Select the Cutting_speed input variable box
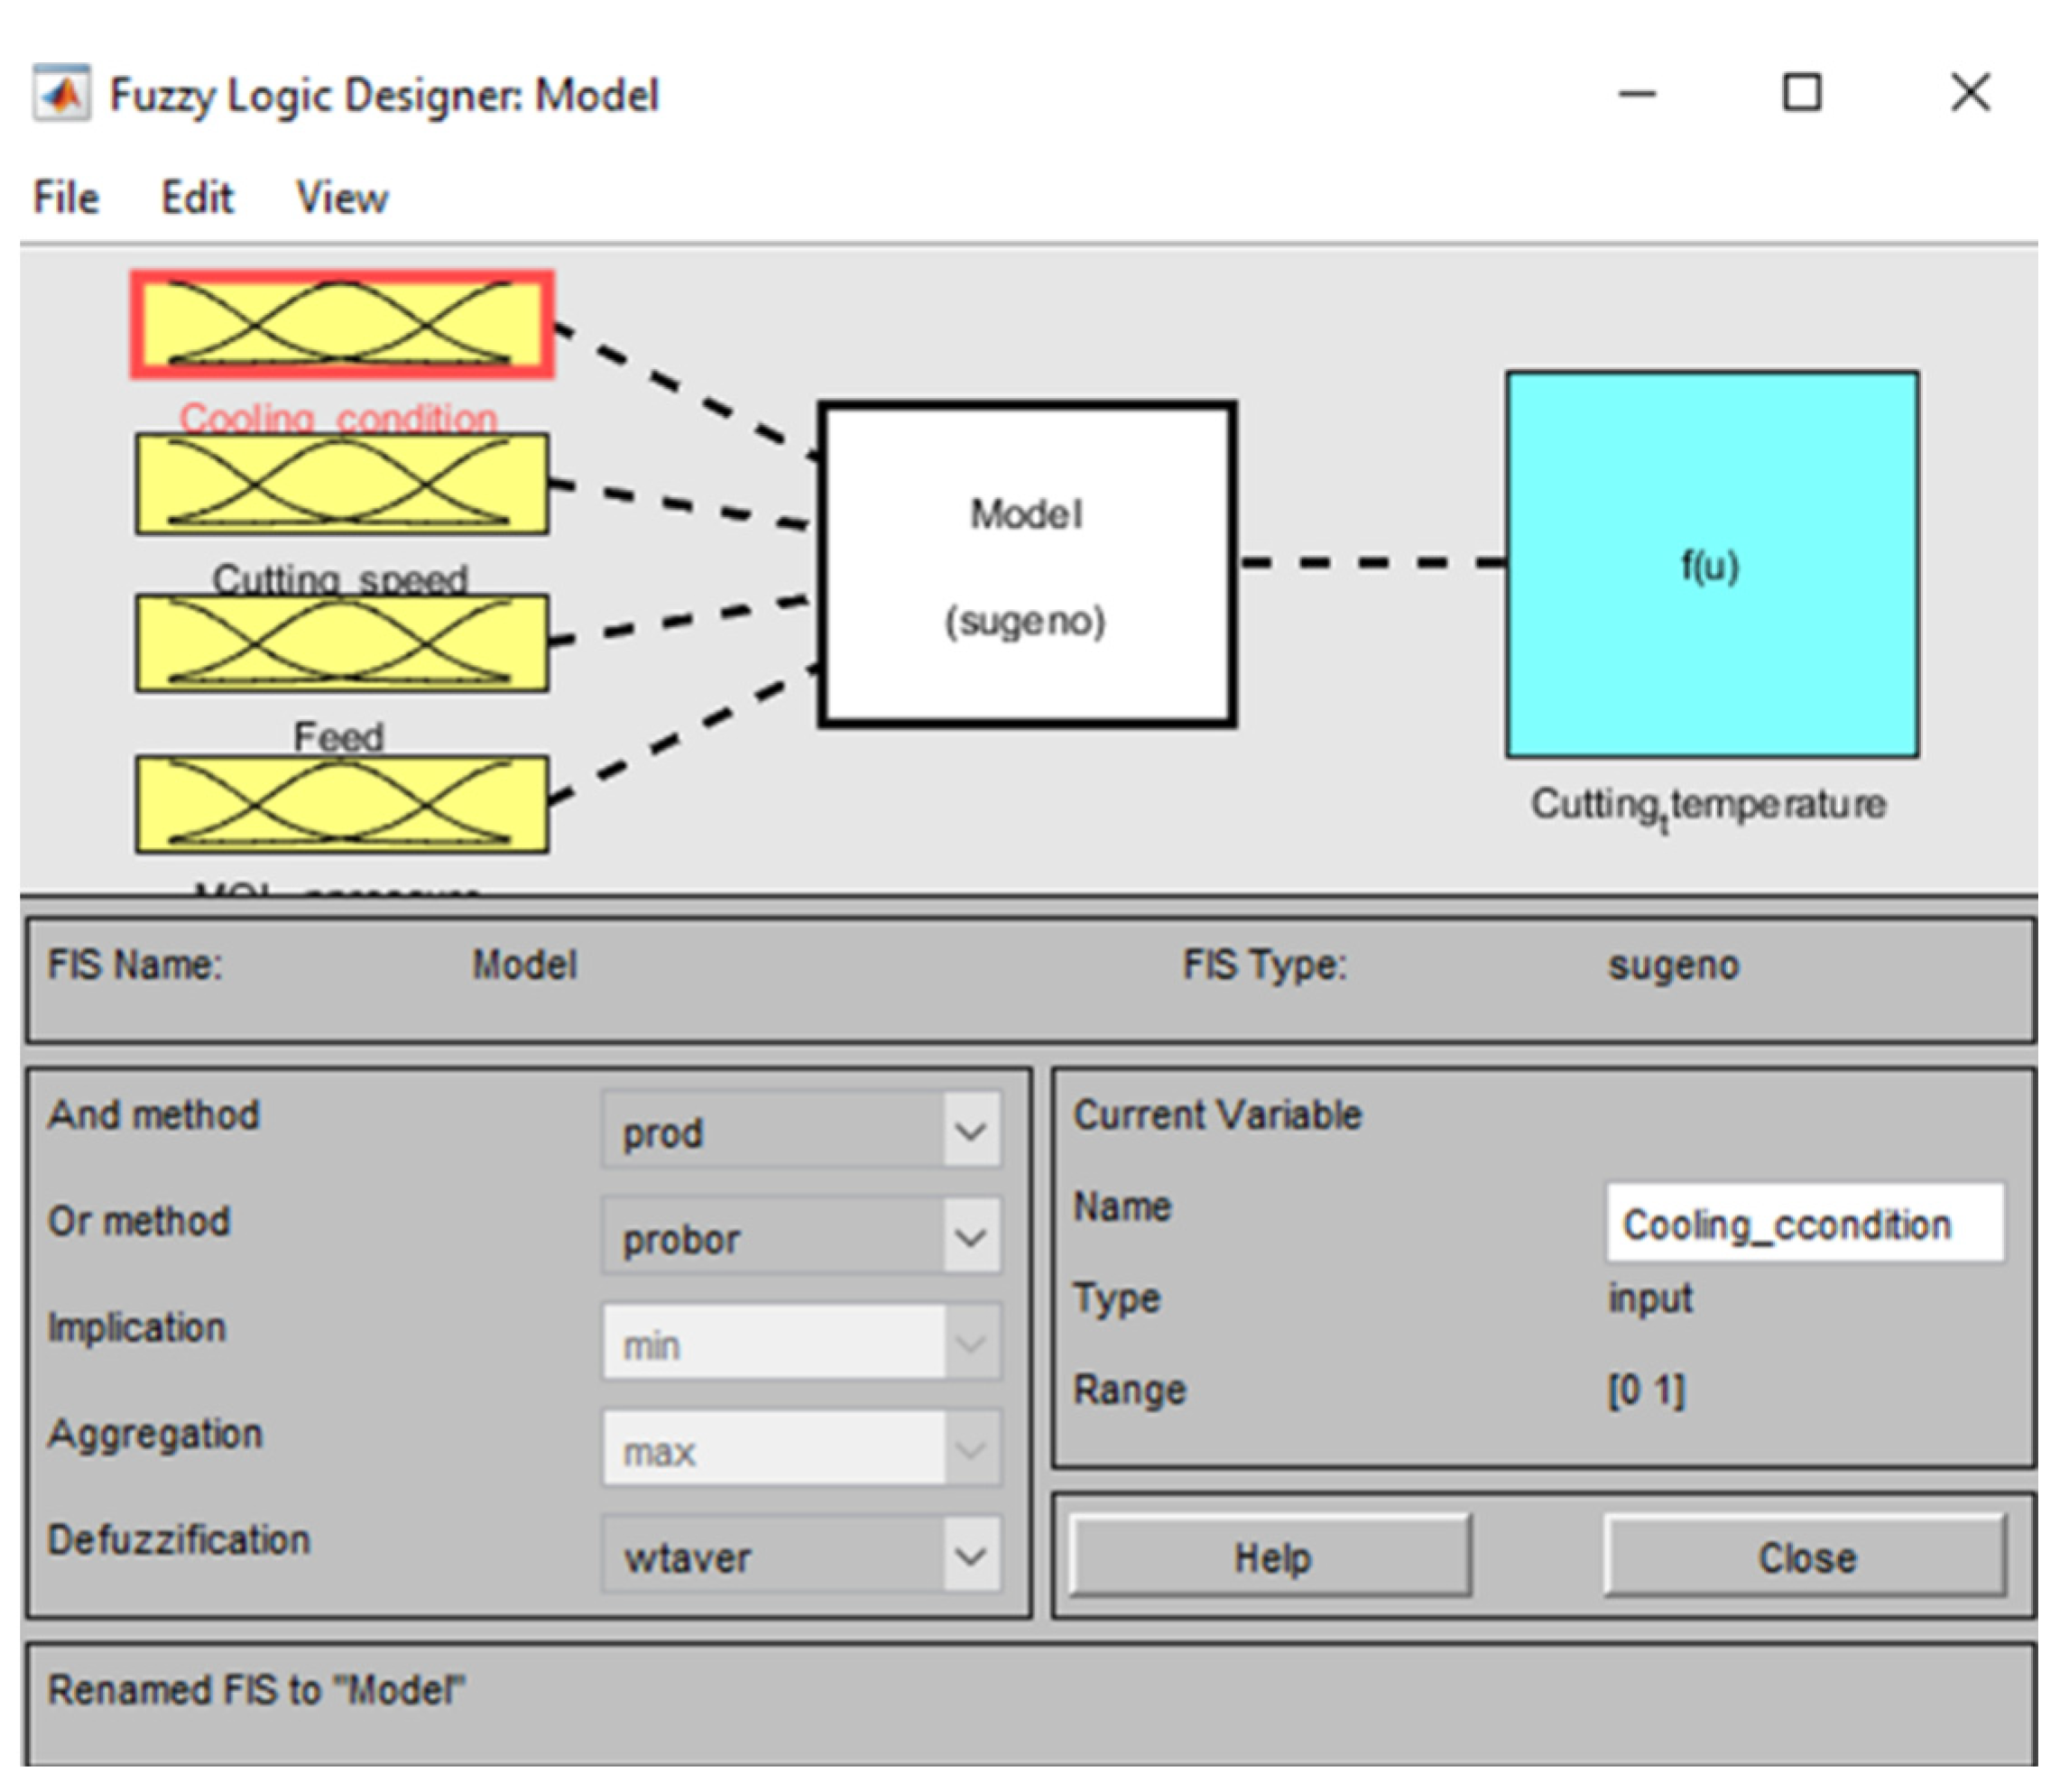Image resolution: width=2060 pixels, height=1792 pixels. point(341,484)
